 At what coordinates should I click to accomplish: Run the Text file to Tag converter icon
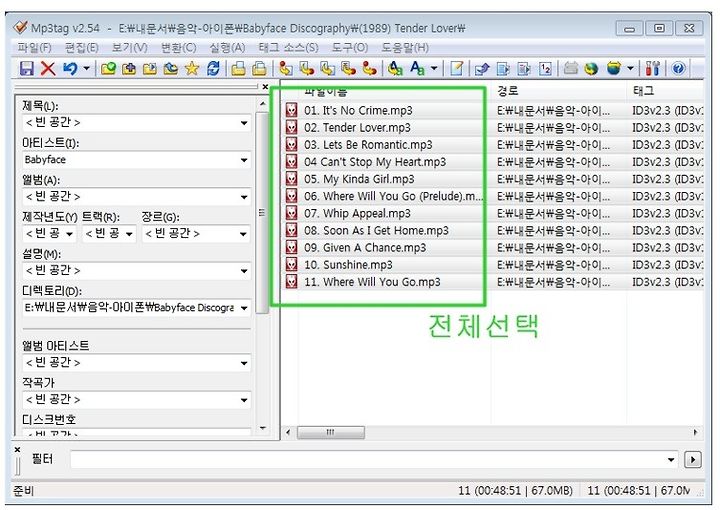point(349,69)
